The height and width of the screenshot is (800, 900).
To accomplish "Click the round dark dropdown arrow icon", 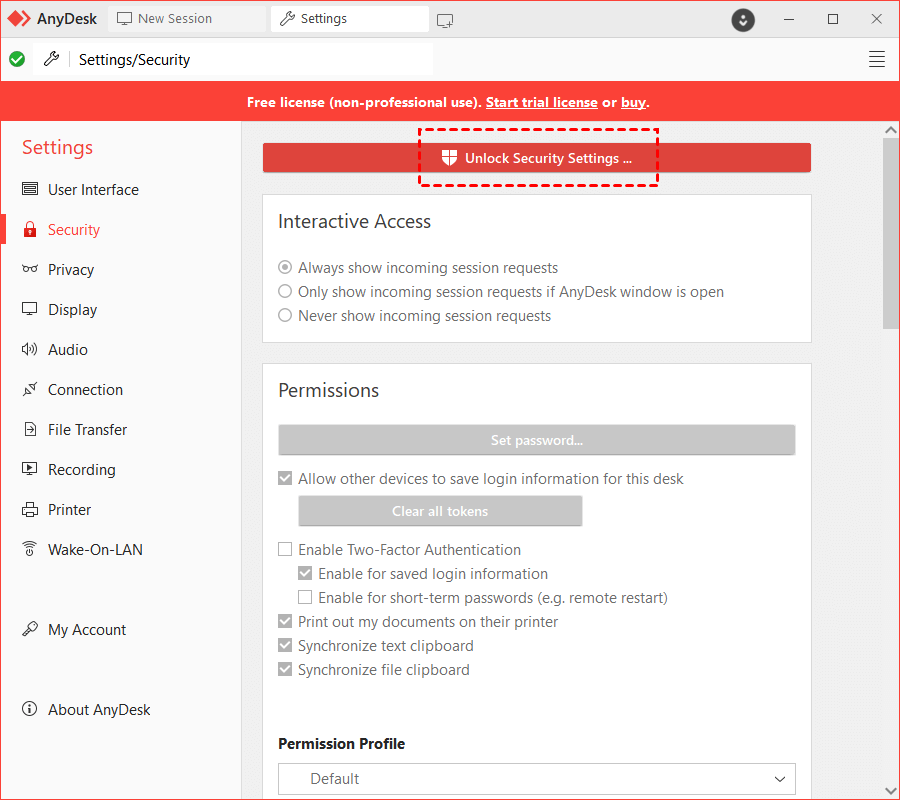I will tap(743, 19).
